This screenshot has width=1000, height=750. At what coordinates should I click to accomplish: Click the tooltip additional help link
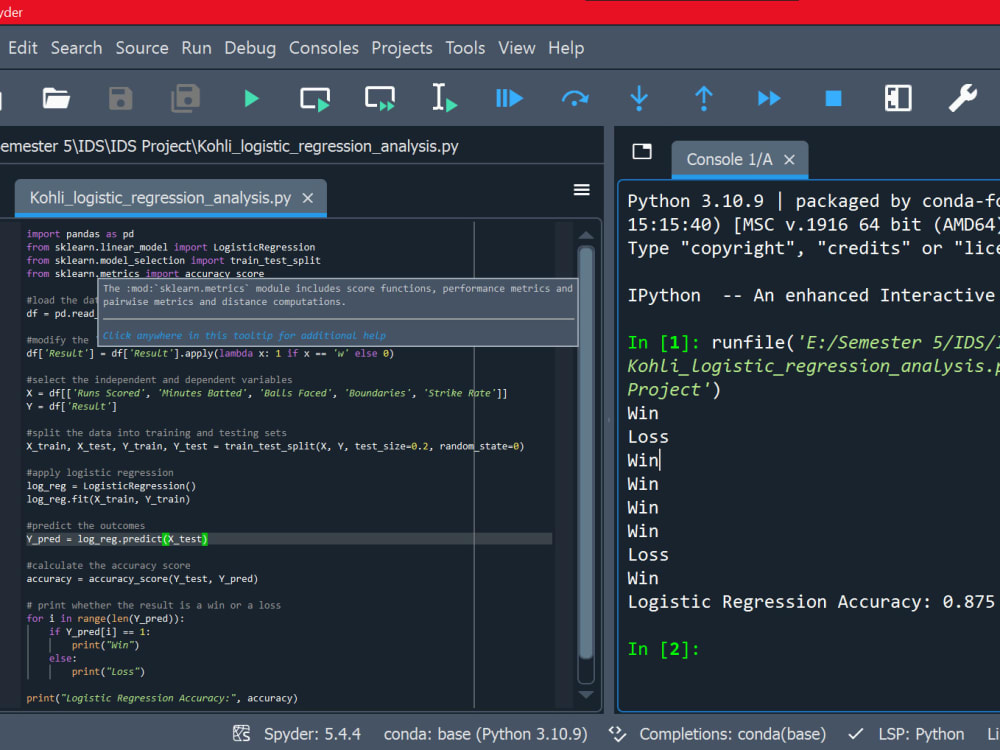pos(244,336)
